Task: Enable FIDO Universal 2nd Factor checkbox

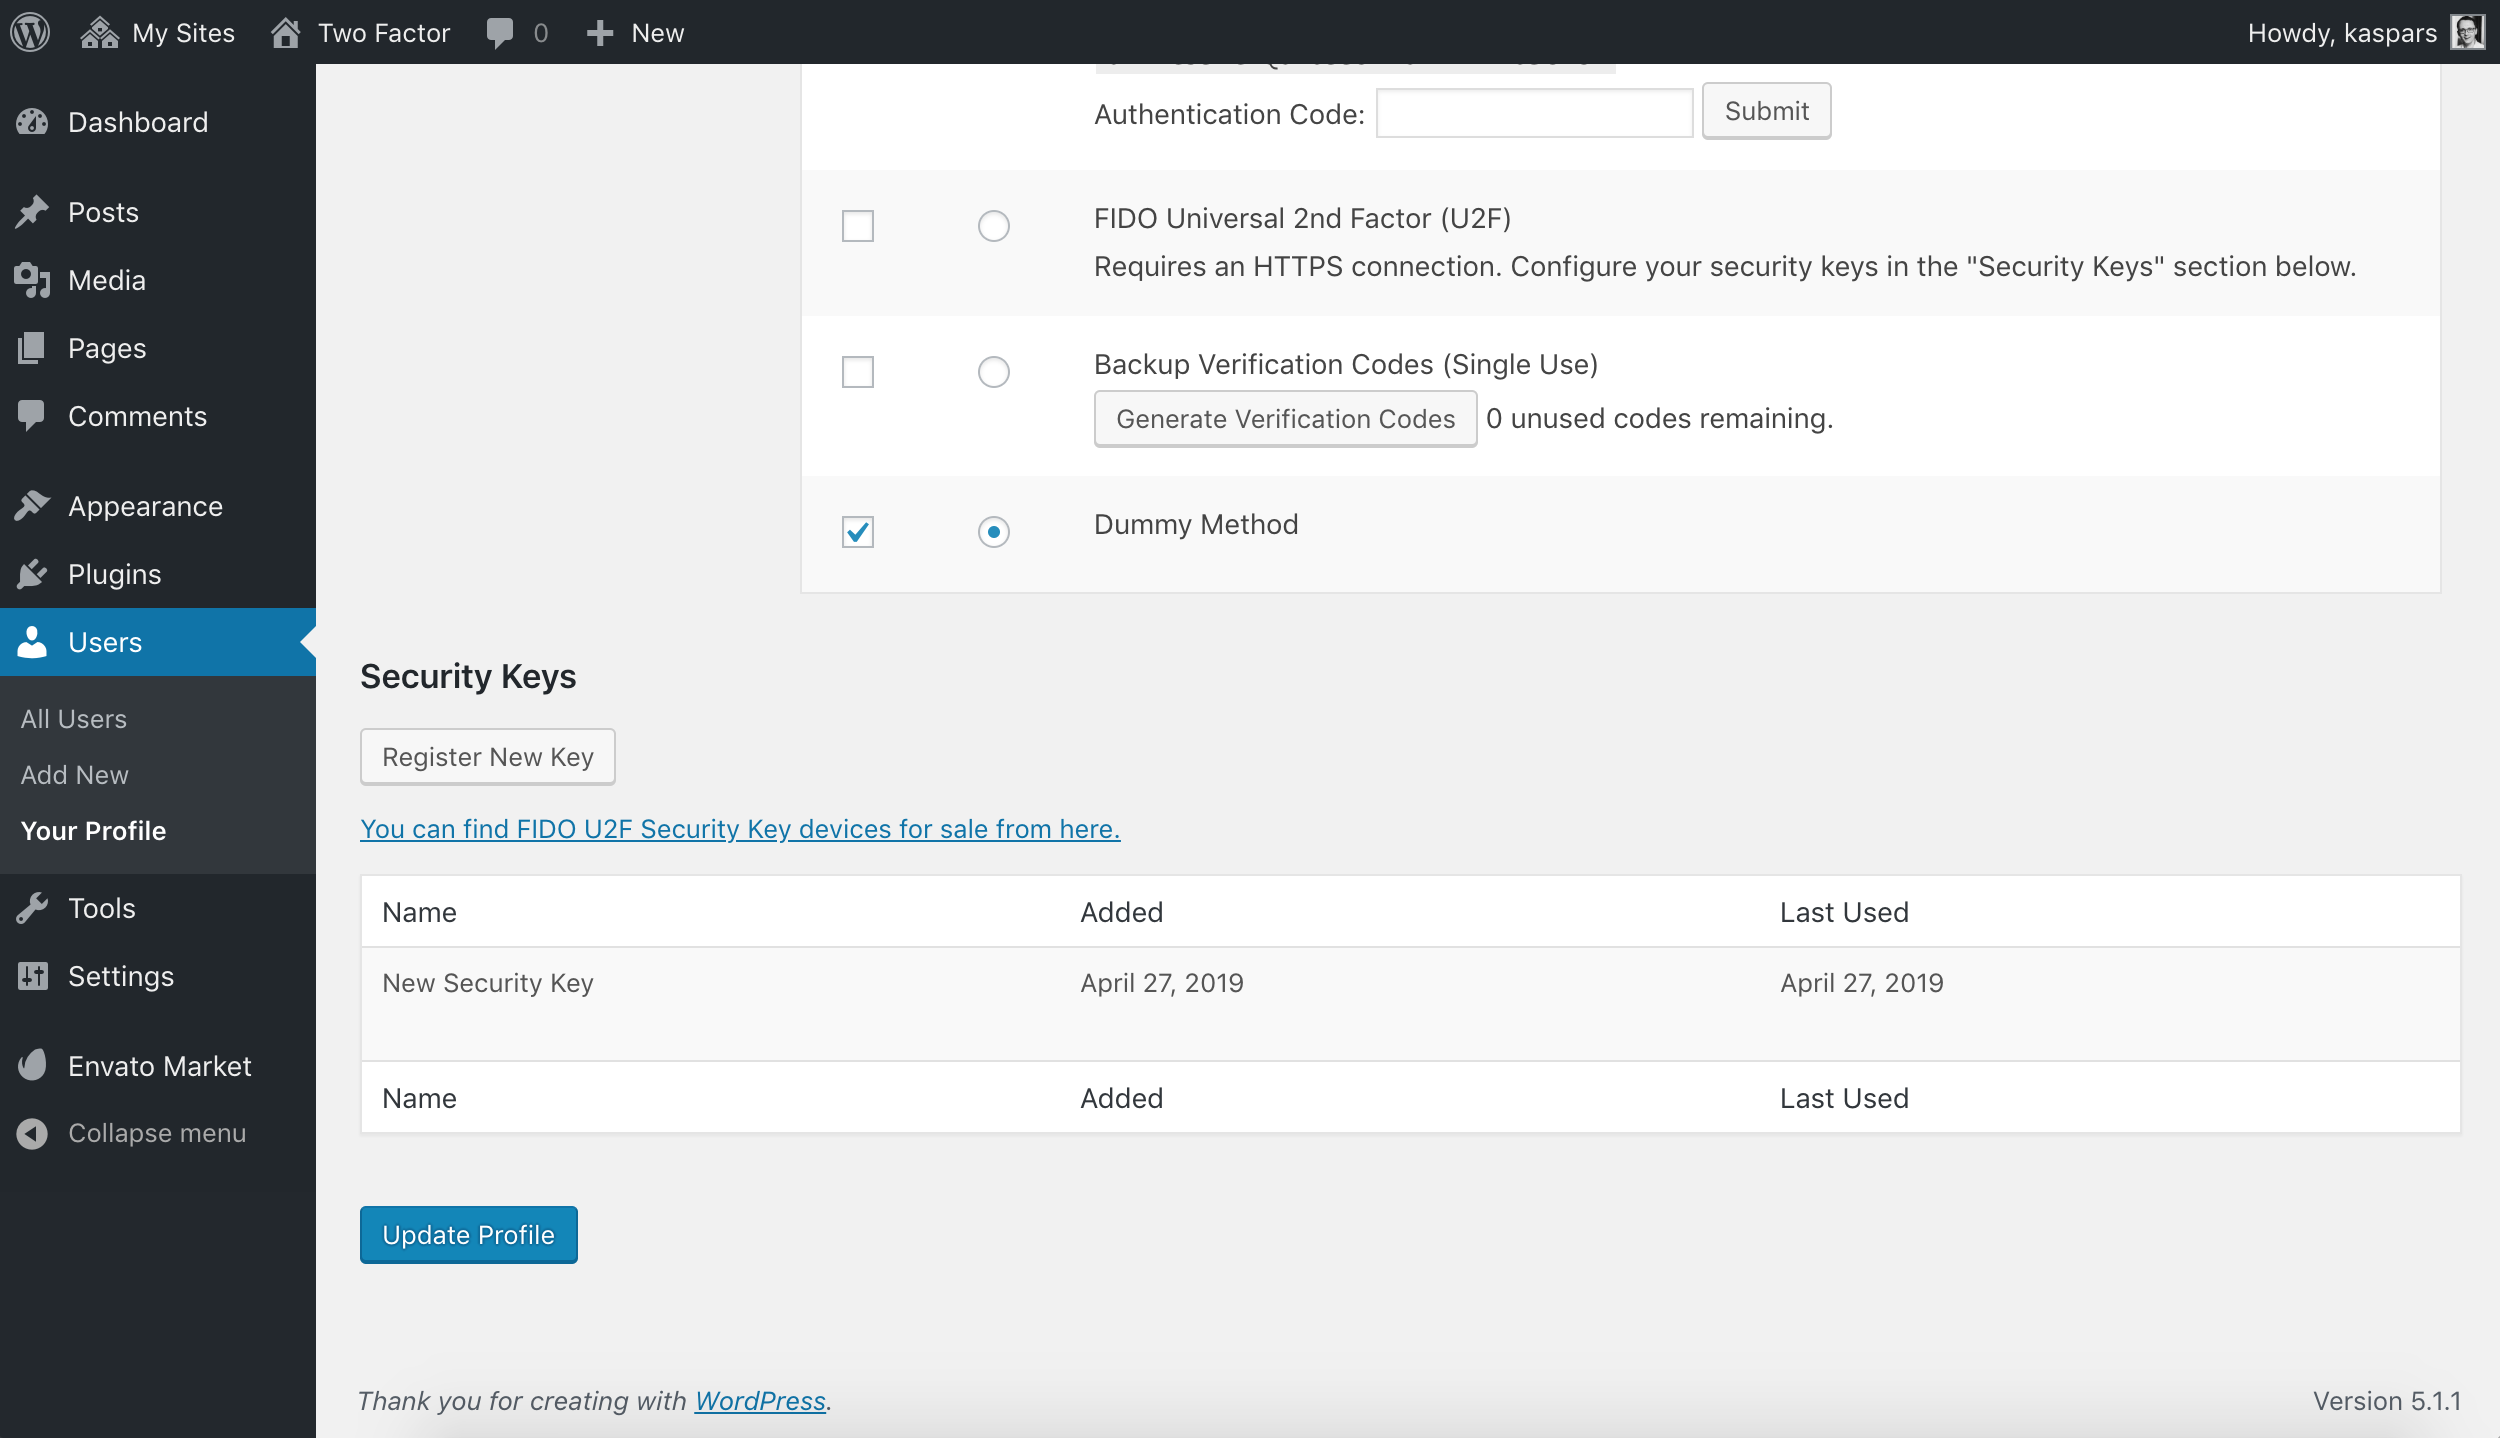Action: pos(859,225)
